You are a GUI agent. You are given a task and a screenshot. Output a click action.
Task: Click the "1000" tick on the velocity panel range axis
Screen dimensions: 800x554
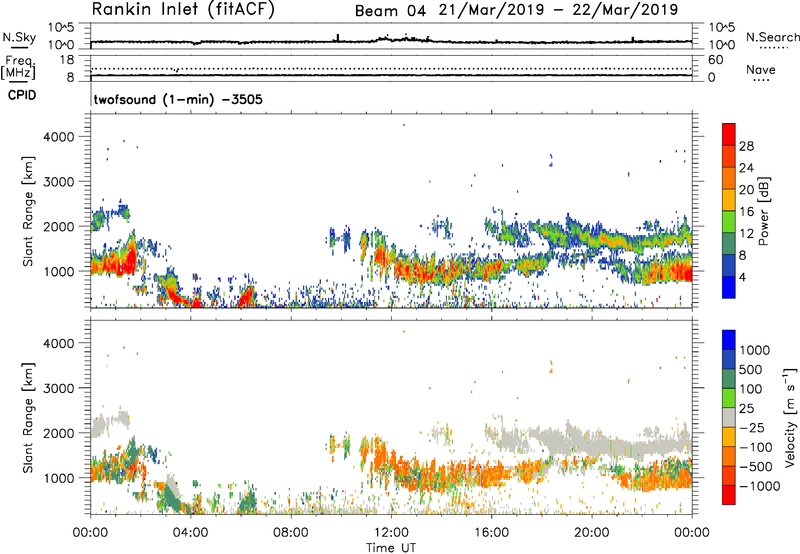[x=59, y=478]
